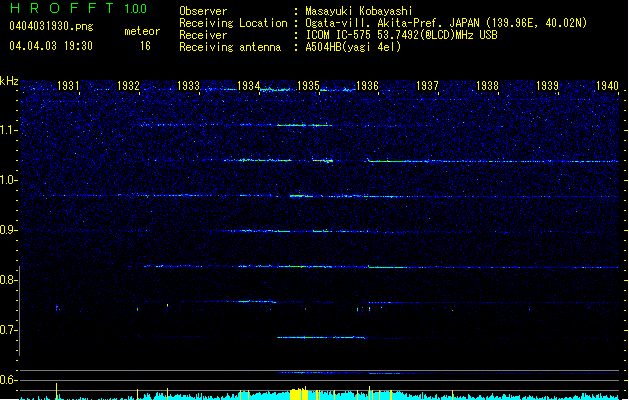
Task: Click the 'Receiving Location' label
Action: pos(233,23)
